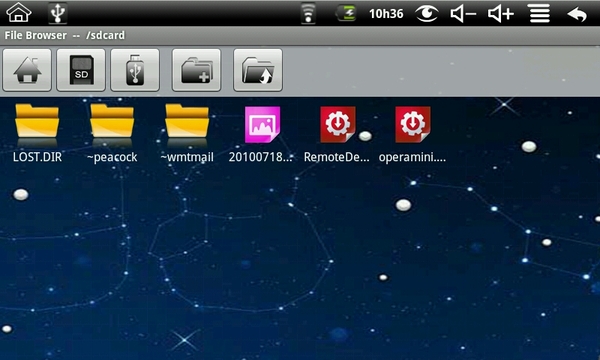
Task: Lower volume with speaker minus icon
Action: point(463,14)
